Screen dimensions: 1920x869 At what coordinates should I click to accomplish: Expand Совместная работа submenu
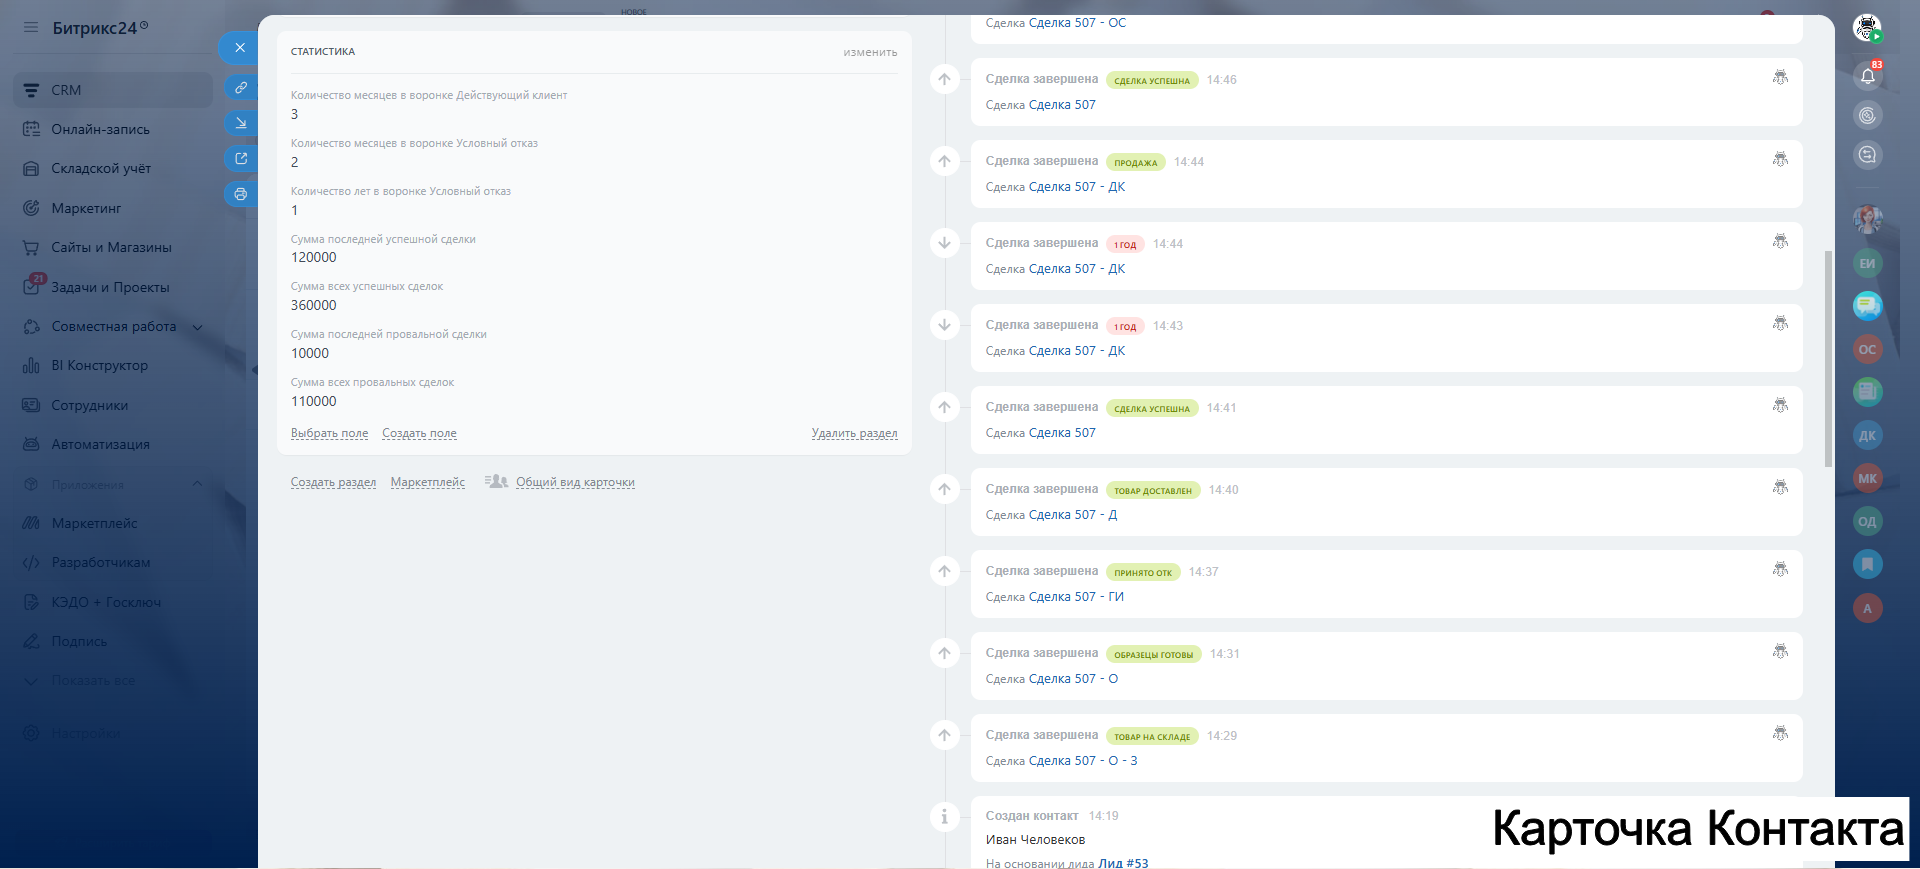pyautogui.click(x=198, y=327)
